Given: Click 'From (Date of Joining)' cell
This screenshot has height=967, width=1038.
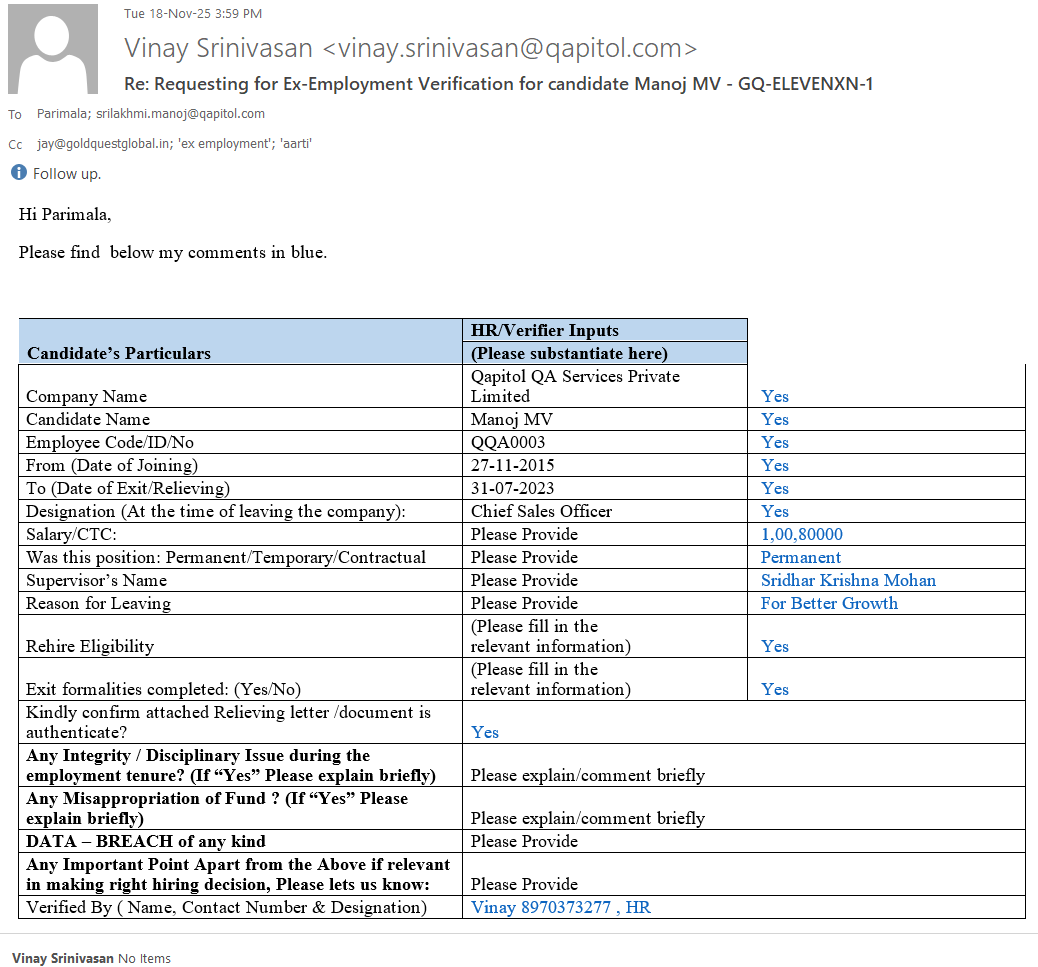Looking at the screenshot, I should click(x=241, y=465).
